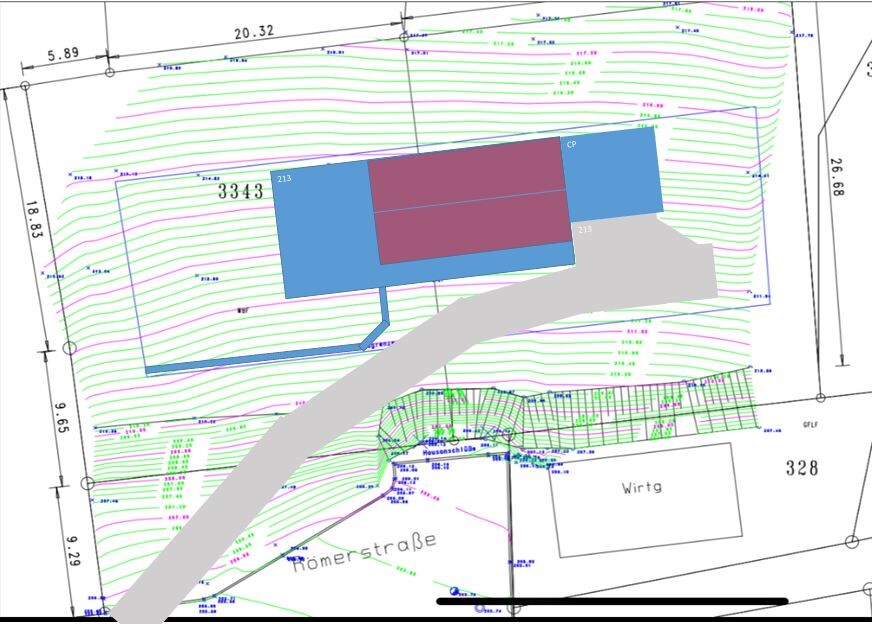
Task: Select the upper half of the maroon building
Action: tap(464, 176)
